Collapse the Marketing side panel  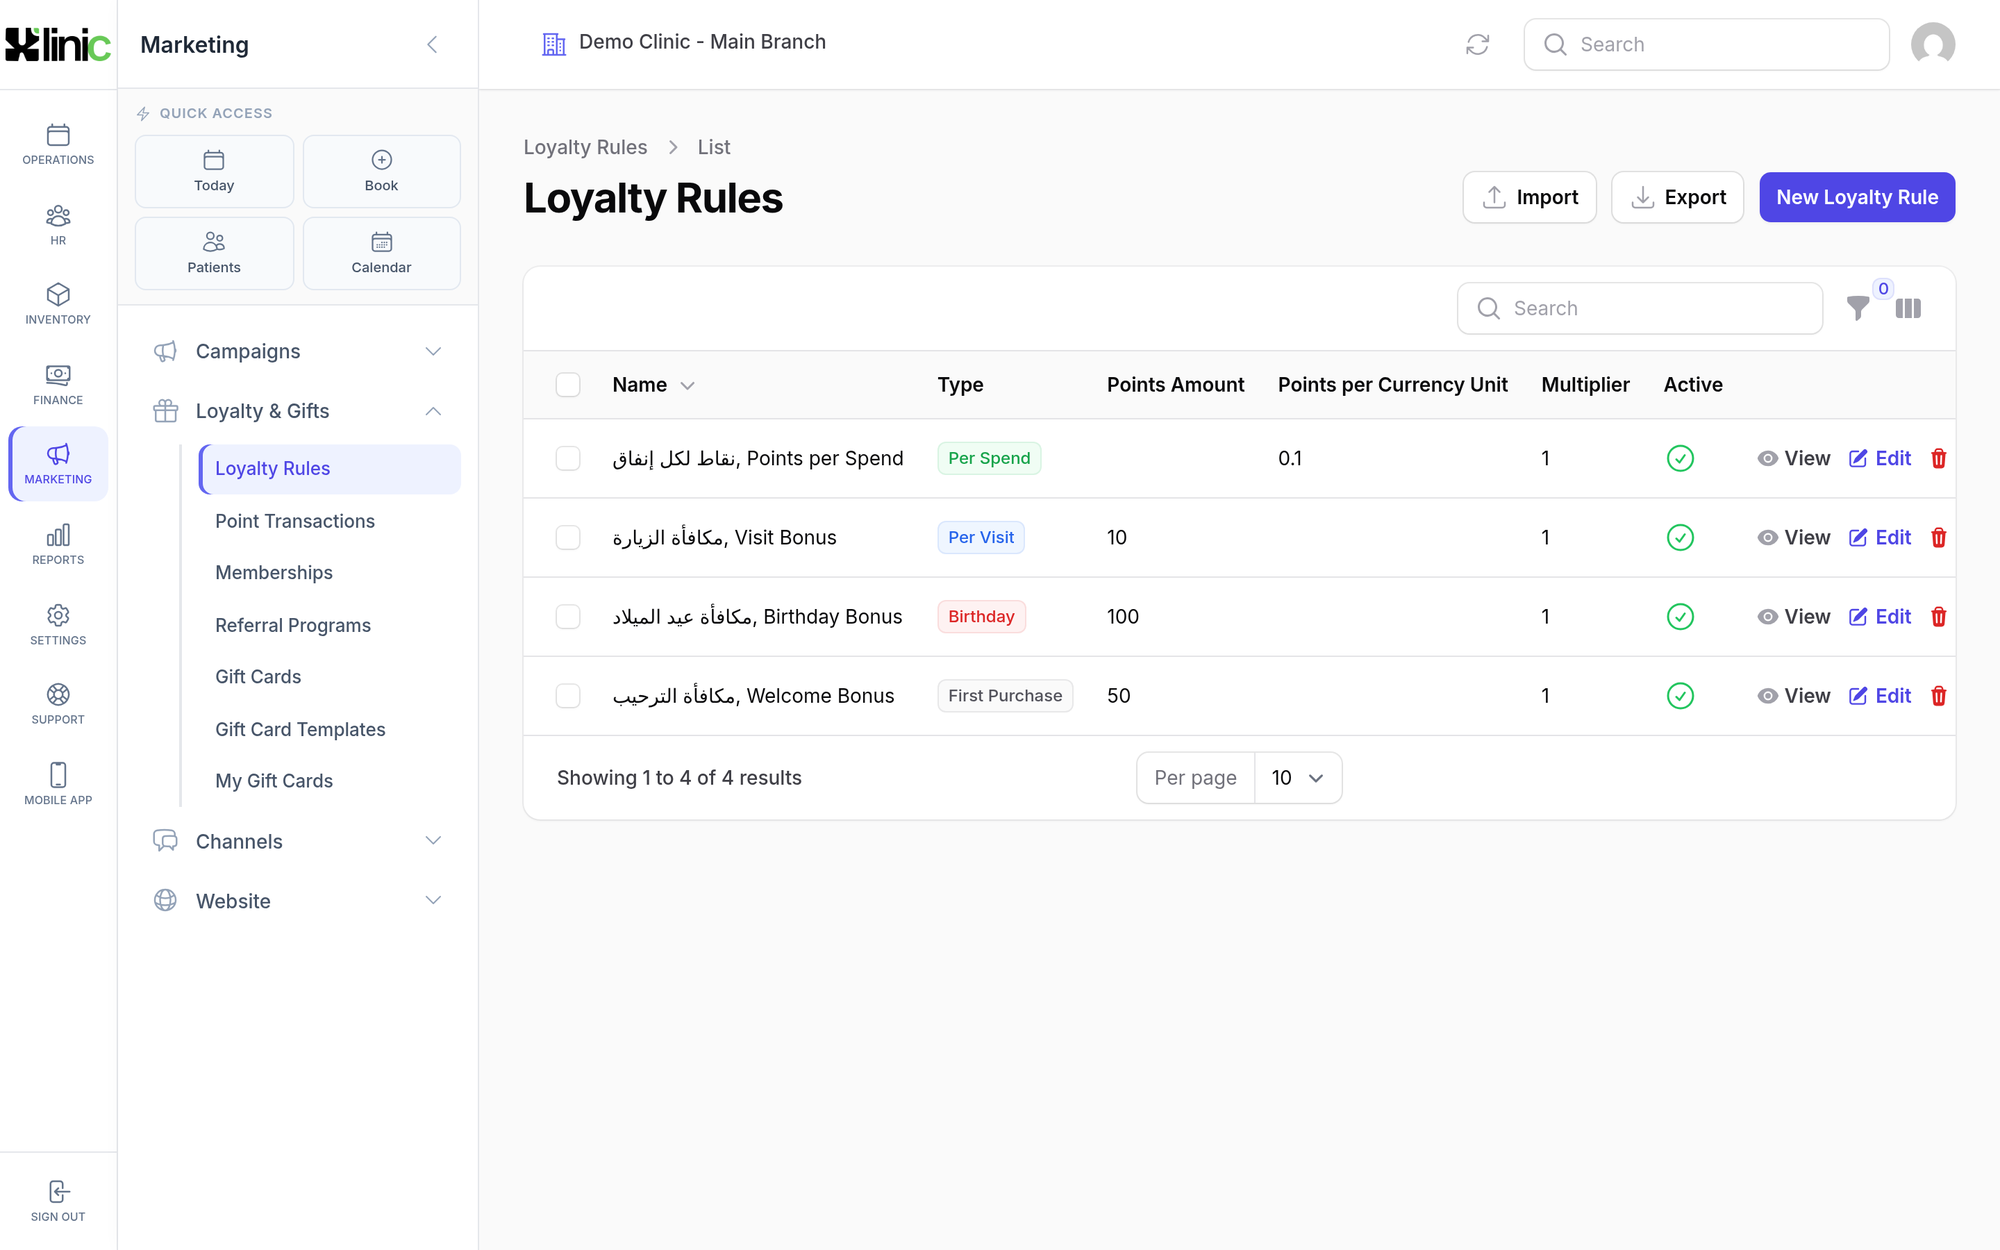pyautogui.click(x=432, y=44)
